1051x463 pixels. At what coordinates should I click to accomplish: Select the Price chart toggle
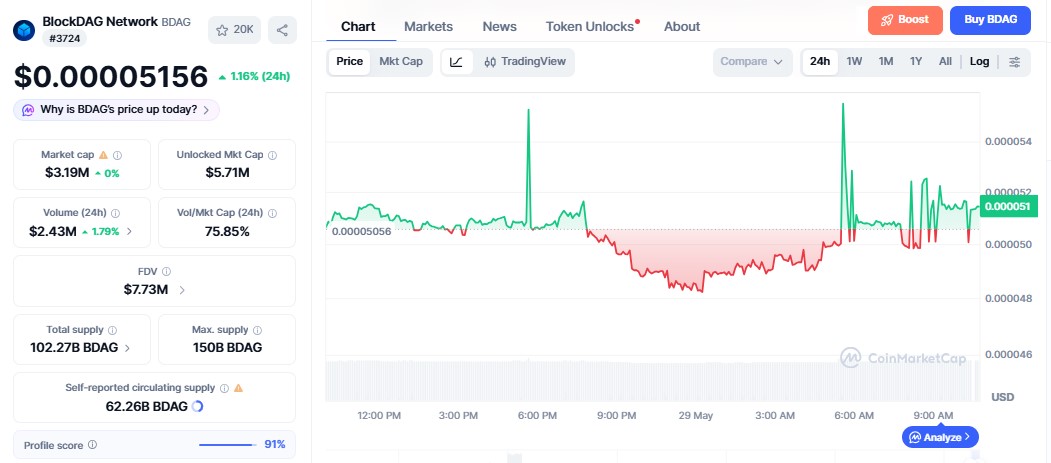[349, 62]
